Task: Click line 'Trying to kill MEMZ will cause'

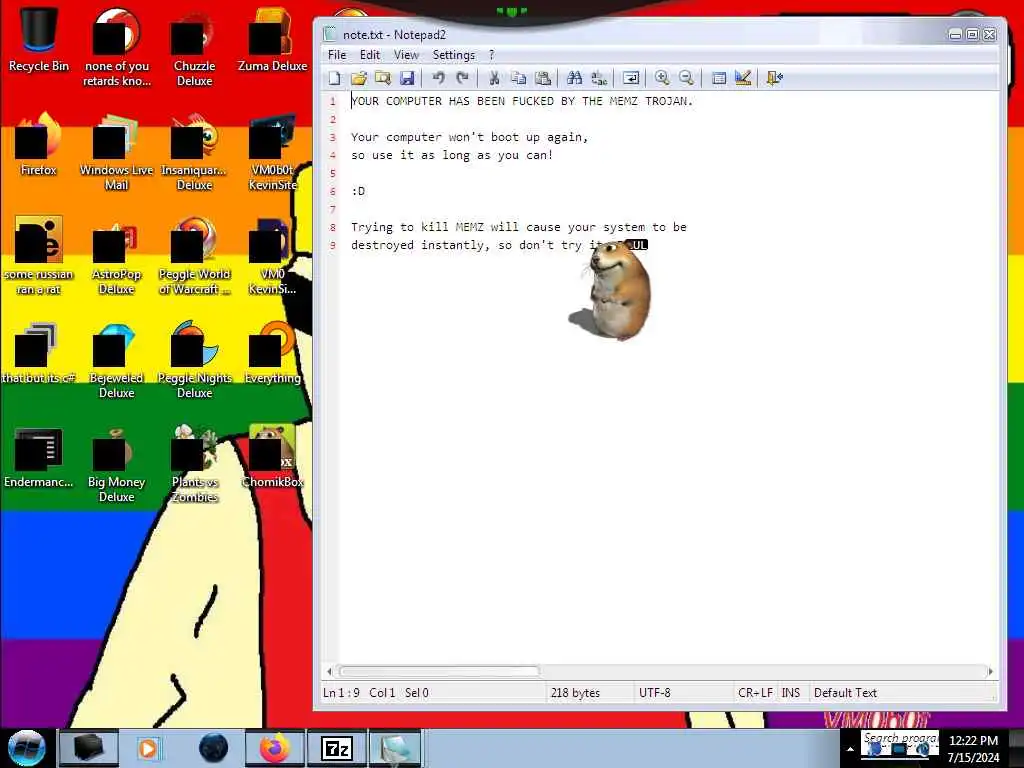Action: 519,227
